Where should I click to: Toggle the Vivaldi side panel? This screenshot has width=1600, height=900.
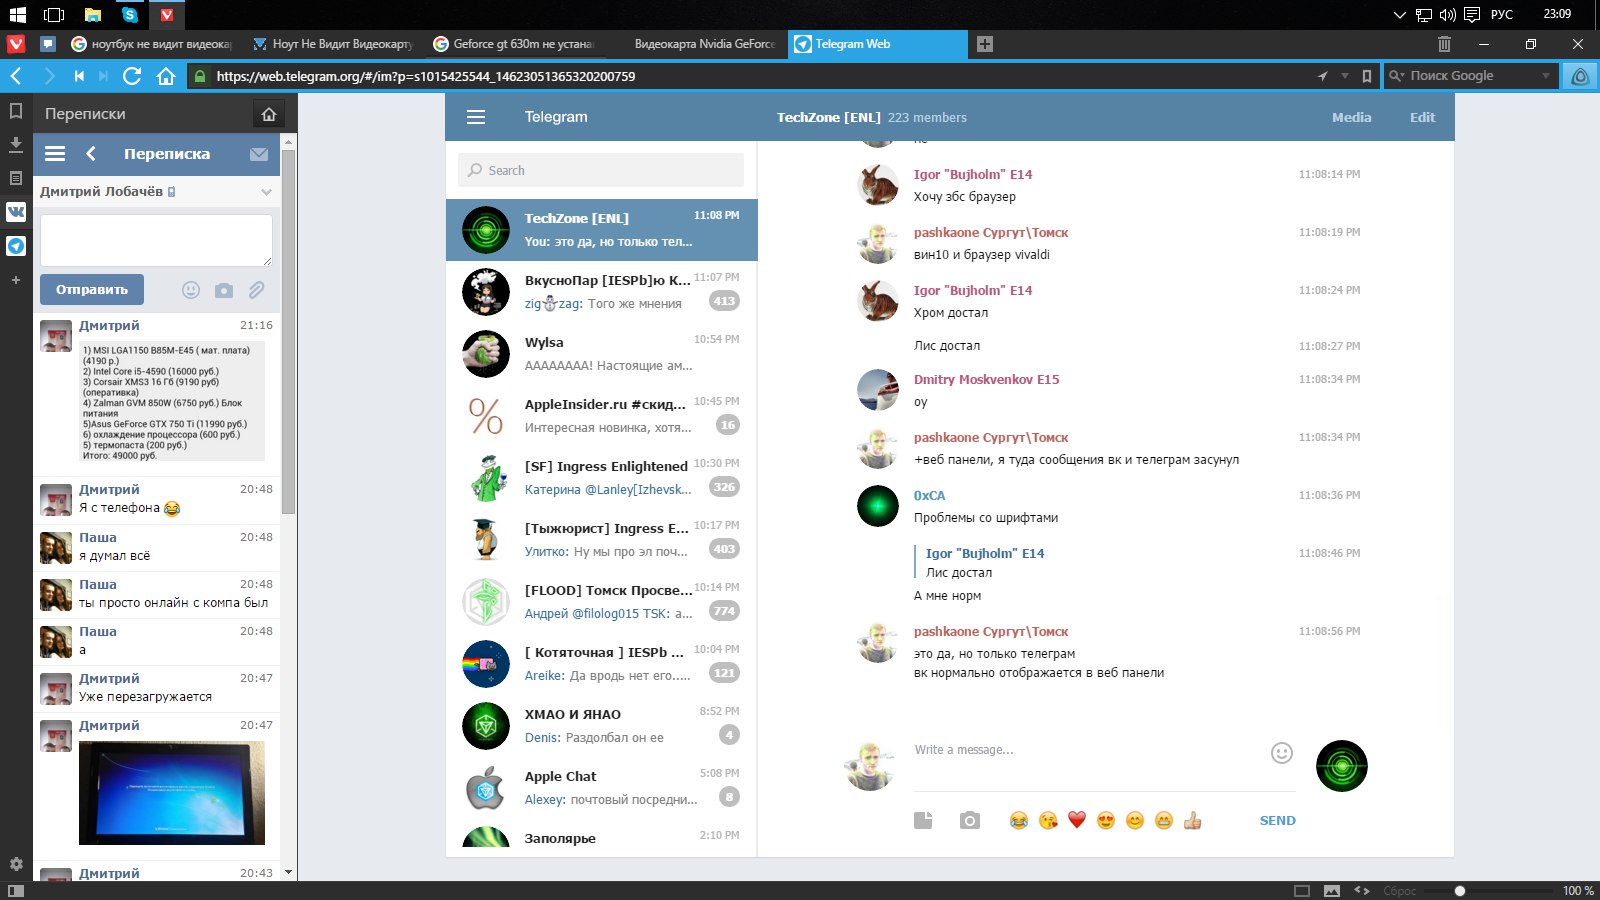coord(16,890)
